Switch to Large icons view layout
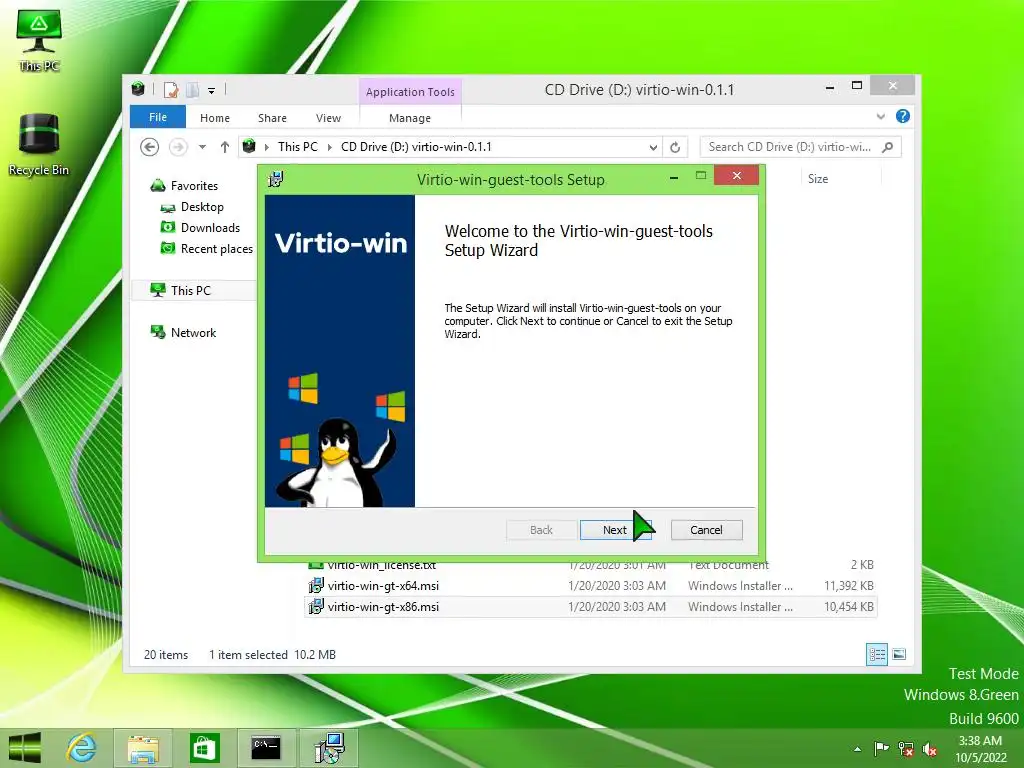 899,654
